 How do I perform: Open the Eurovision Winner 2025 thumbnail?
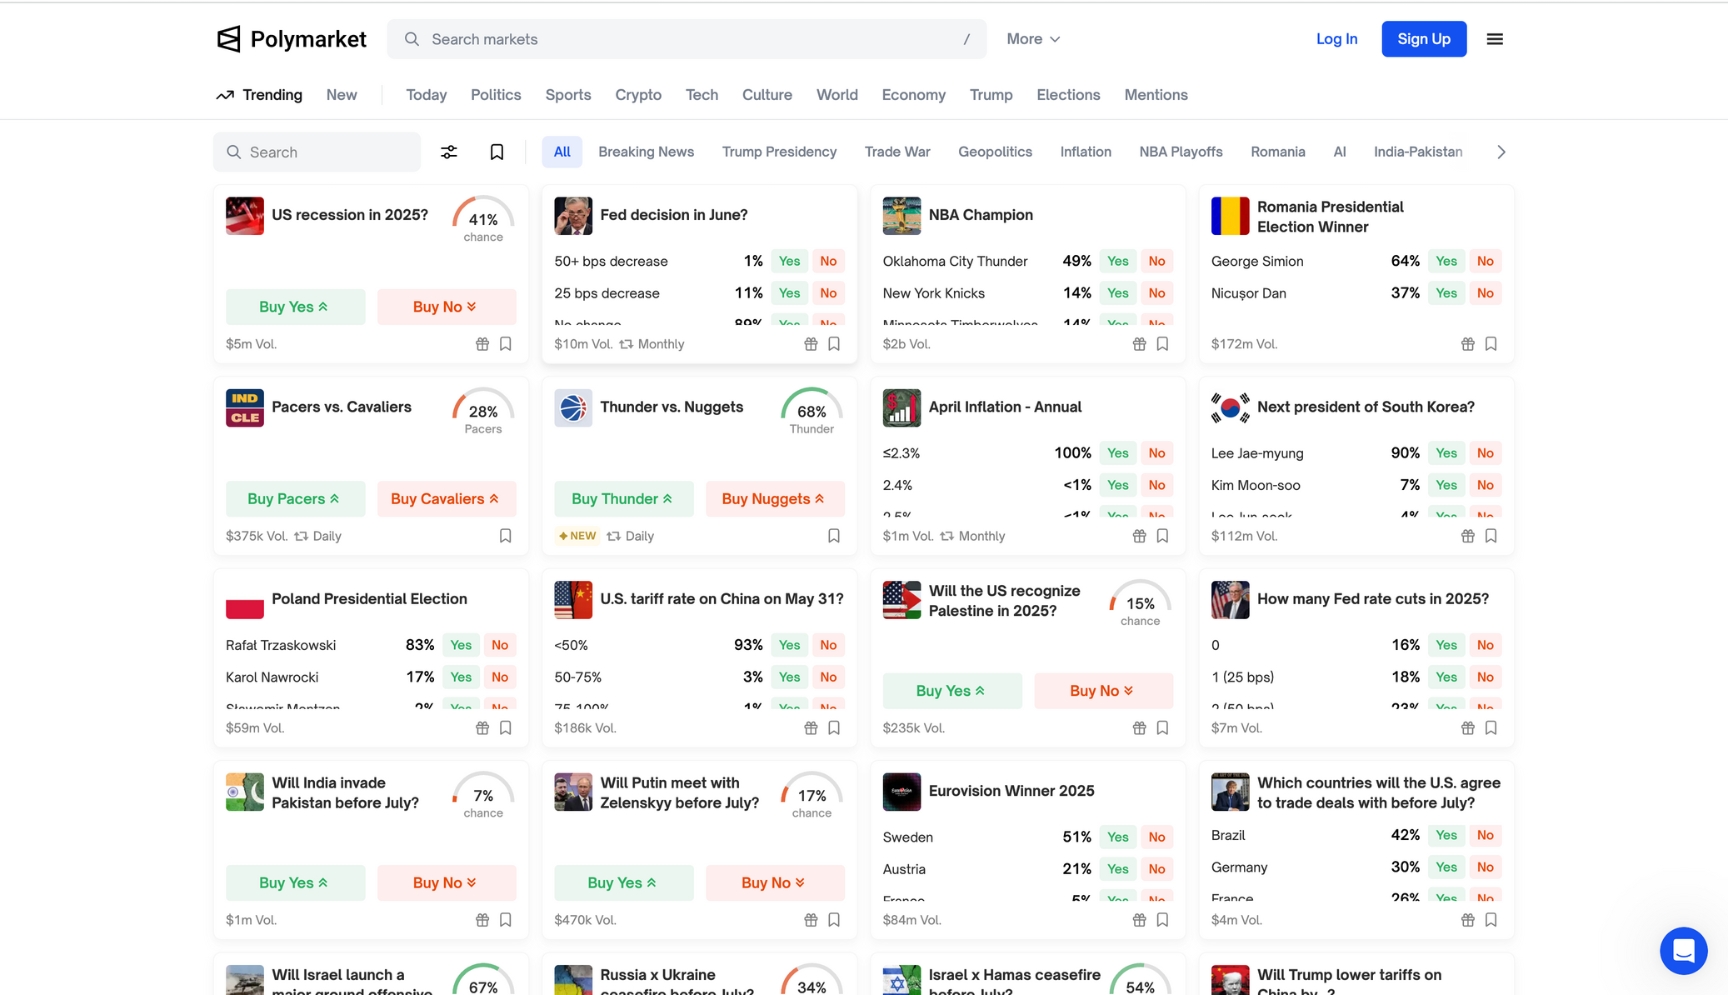901,791
